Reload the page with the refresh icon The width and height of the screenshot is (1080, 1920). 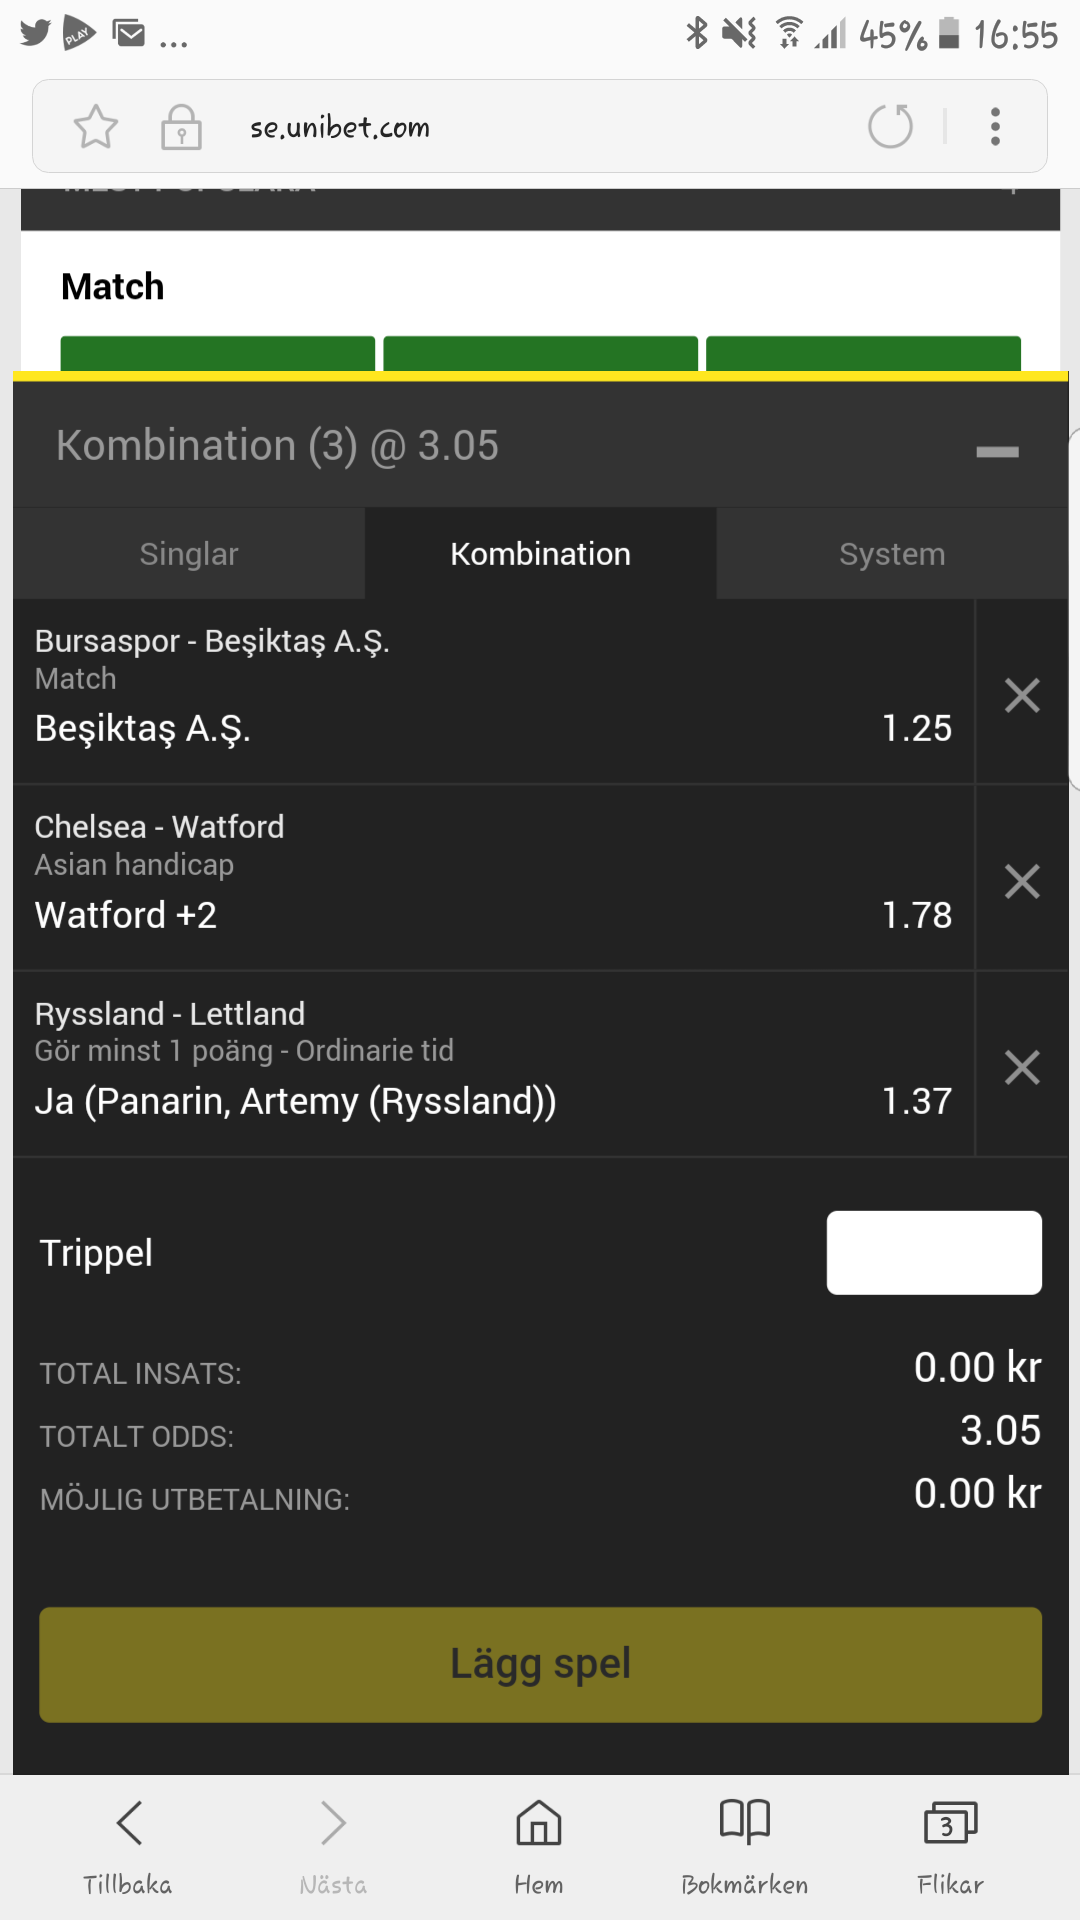[x=890, y=126]
